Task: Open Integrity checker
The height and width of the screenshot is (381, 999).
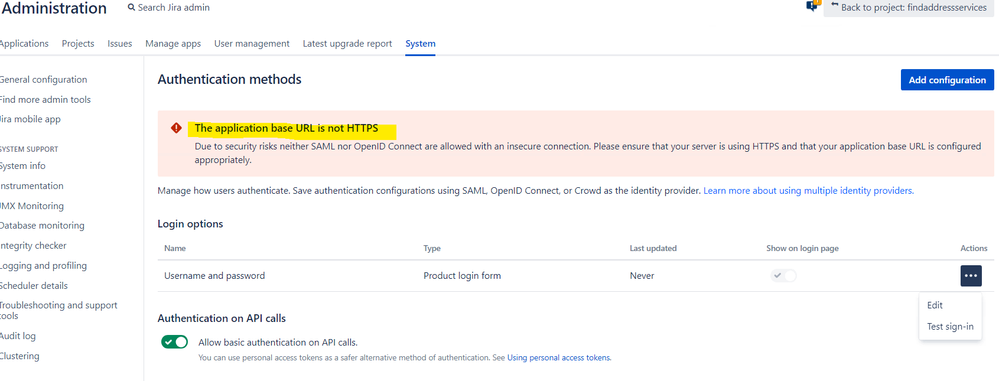Action: (32, 245)
